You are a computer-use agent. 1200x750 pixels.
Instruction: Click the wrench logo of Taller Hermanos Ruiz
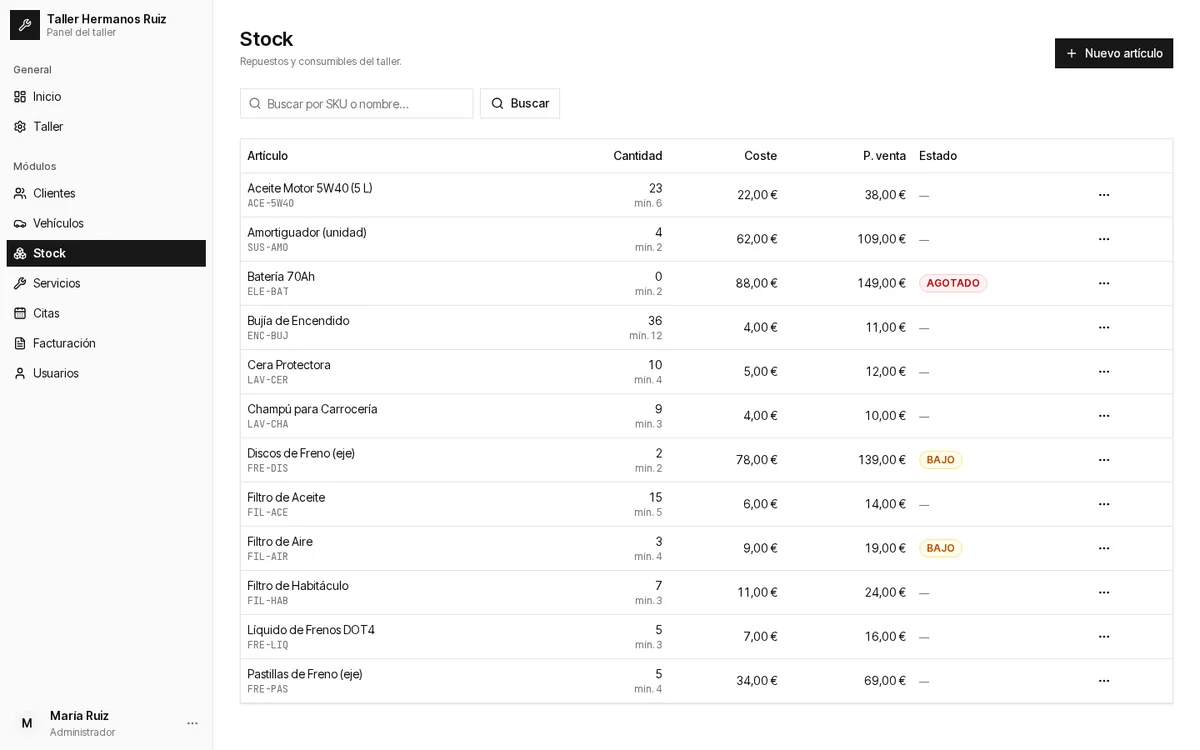coord(25,25)
